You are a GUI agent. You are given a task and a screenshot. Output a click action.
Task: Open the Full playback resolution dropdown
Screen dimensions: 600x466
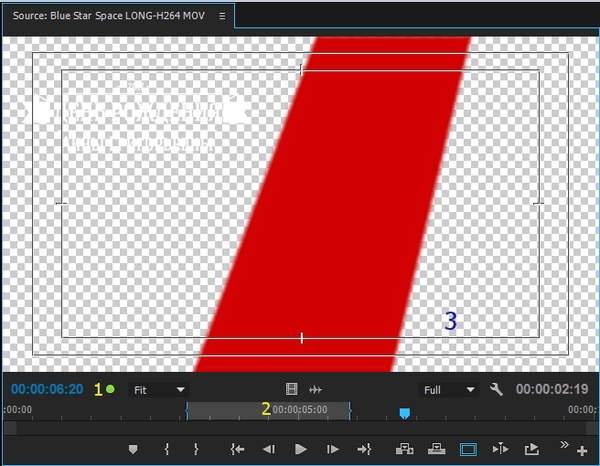(x=448, y=390)
